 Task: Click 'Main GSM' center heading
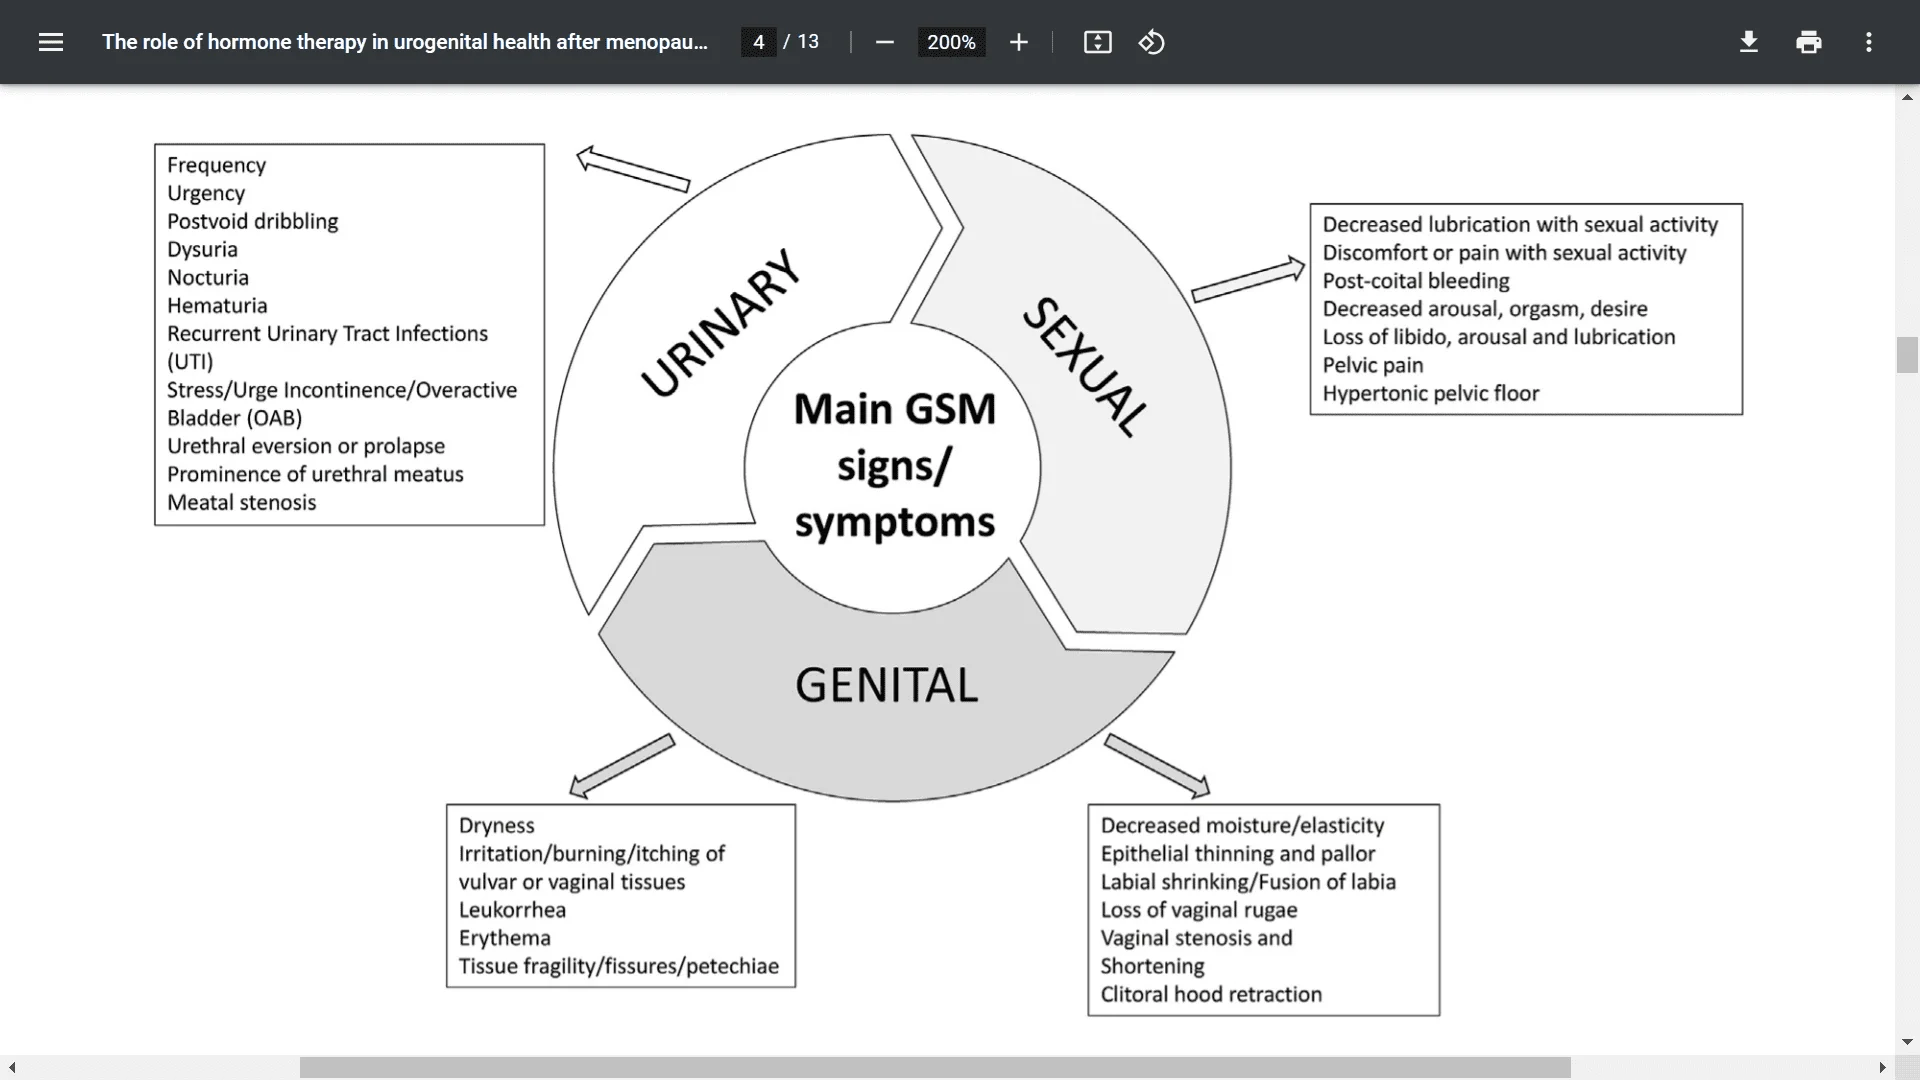[895, 409]
